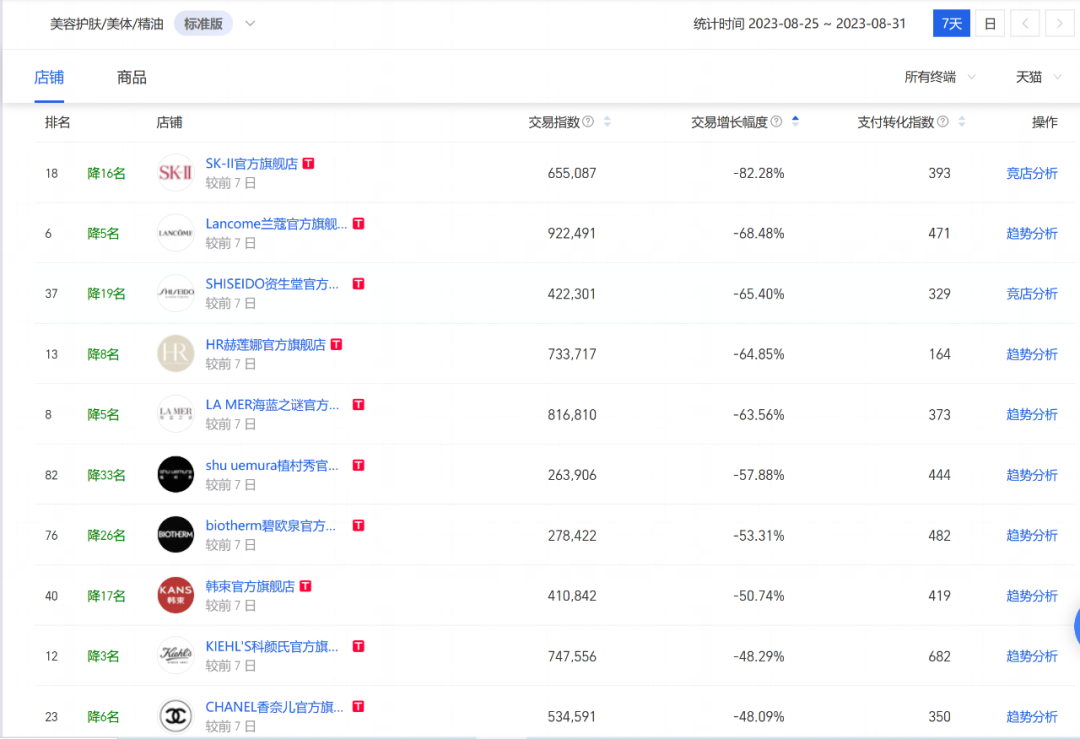Click the help icon beside 交易指数

coord(588,122)
